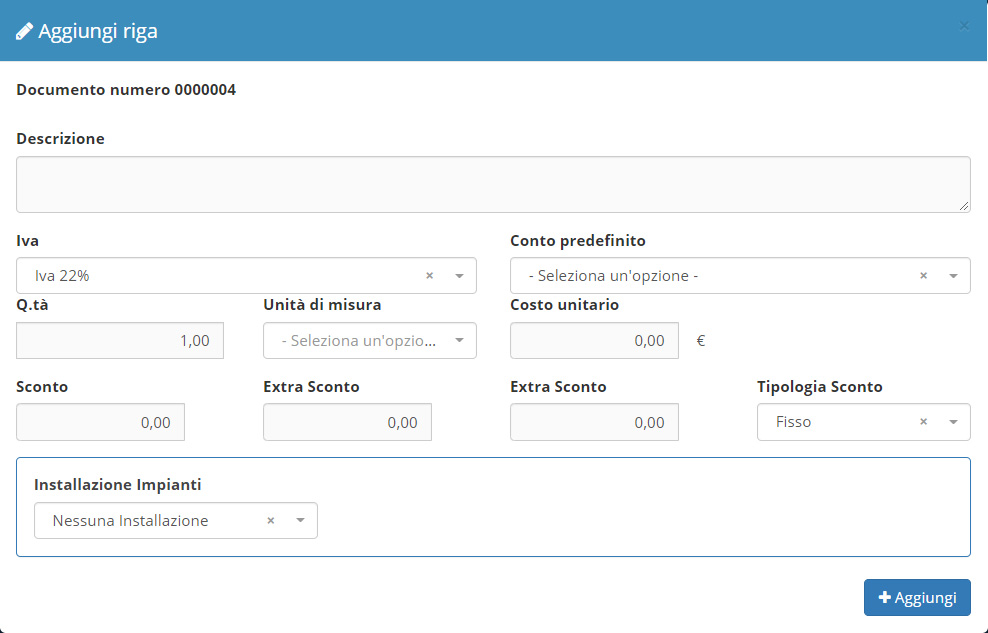This screenshot has width=988, height=633.
Task: Click the Descrizione resize handle corner
Action: (x=964, y=206)
